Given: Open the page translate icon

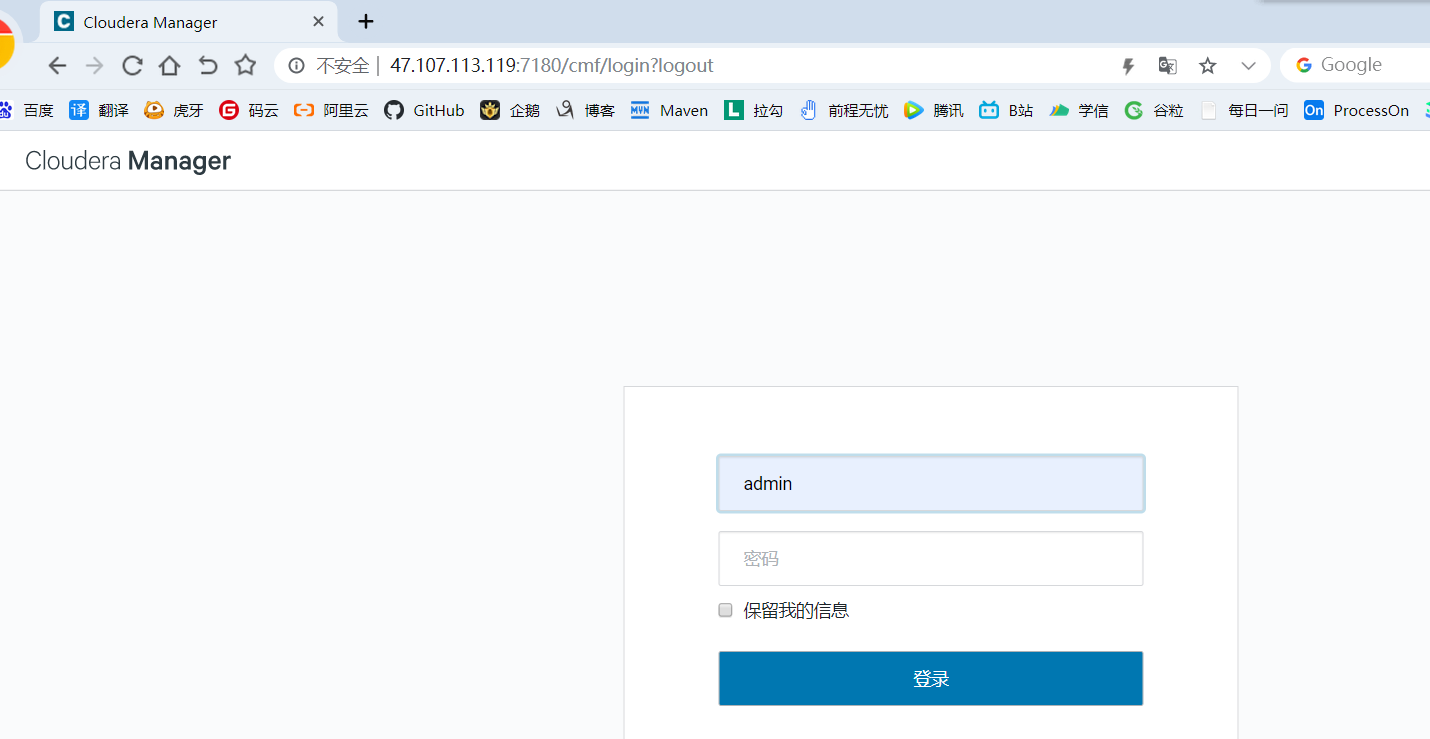Looking at the screenshot, I should [1167, 66].
